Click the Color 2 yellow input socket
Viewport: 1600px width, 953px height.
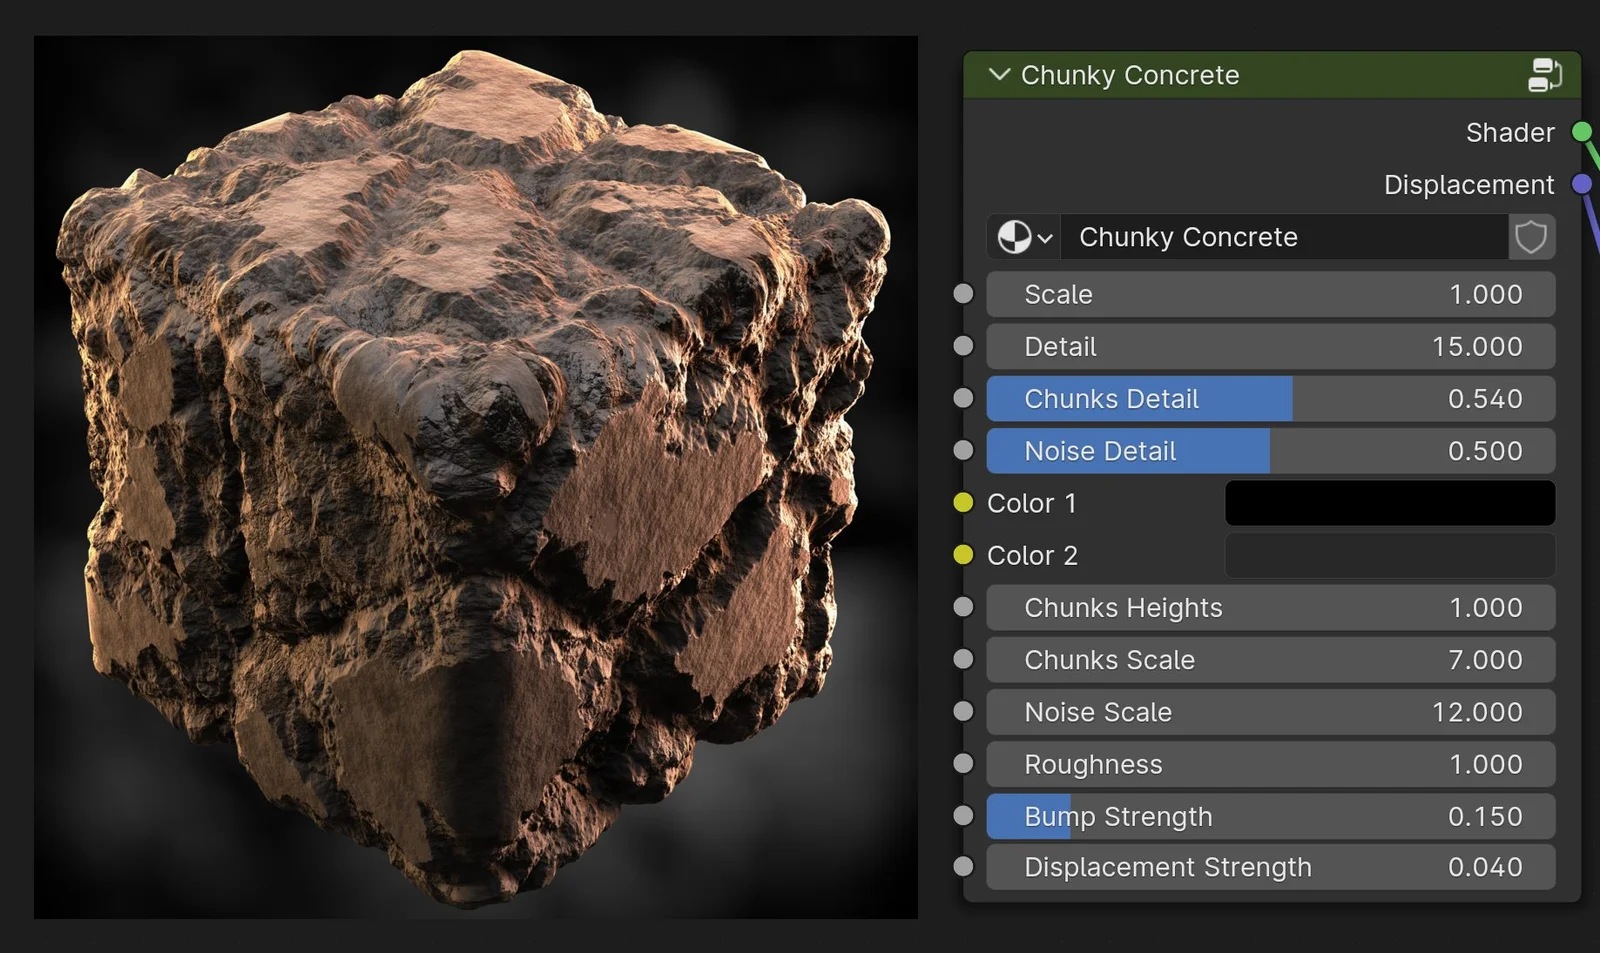pyautogui.click(x=962, y=555)
